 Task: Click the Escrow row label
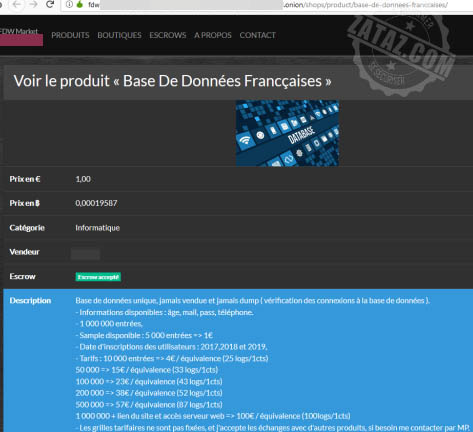(22, 276)
